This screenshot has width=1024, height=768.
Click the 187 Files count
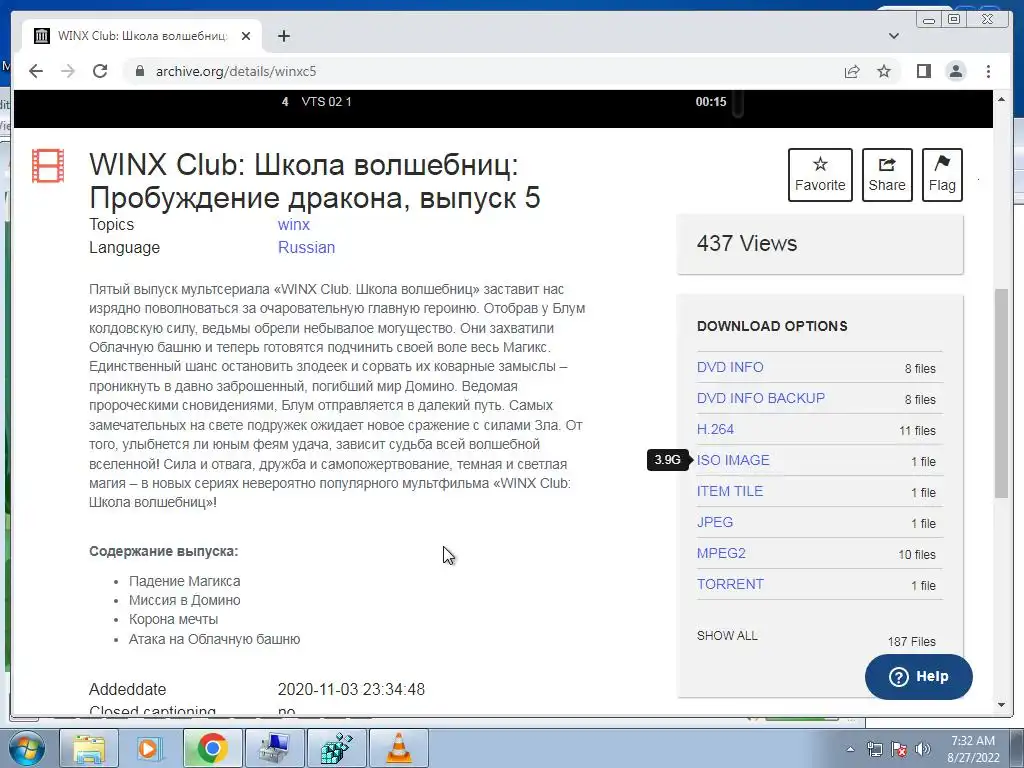(911, 641)
